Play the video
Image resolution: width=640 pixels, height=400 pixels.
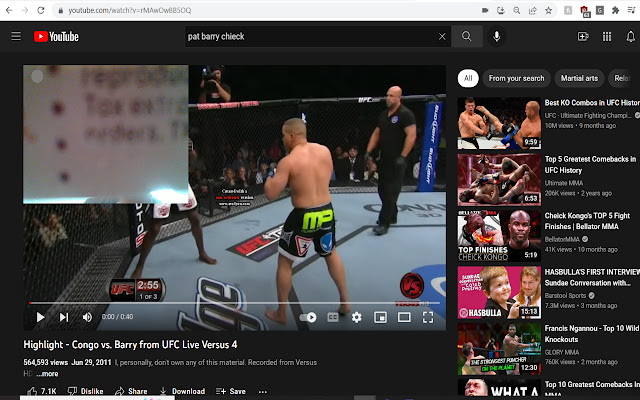(x=40, y=317)
